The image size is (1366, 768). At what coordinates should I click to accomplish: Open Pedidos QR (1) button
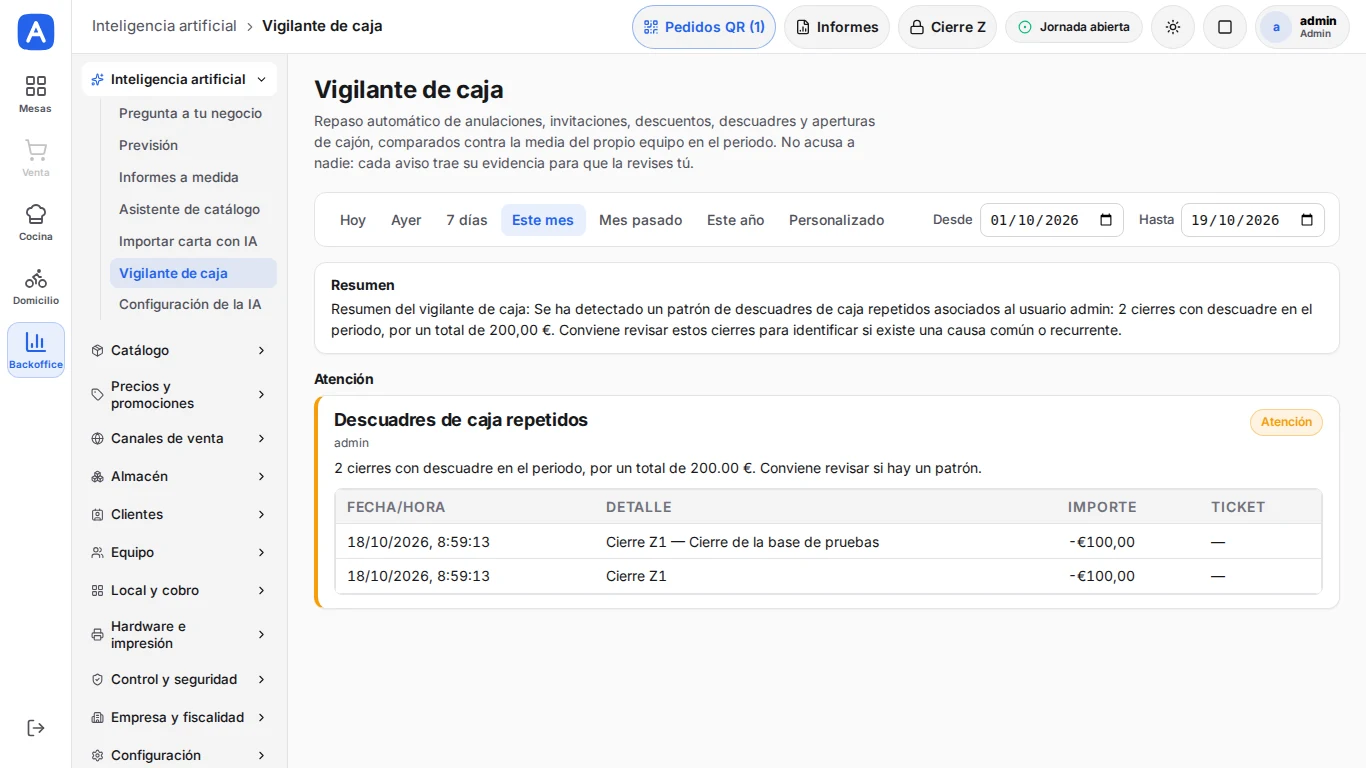tap(704, 27)
